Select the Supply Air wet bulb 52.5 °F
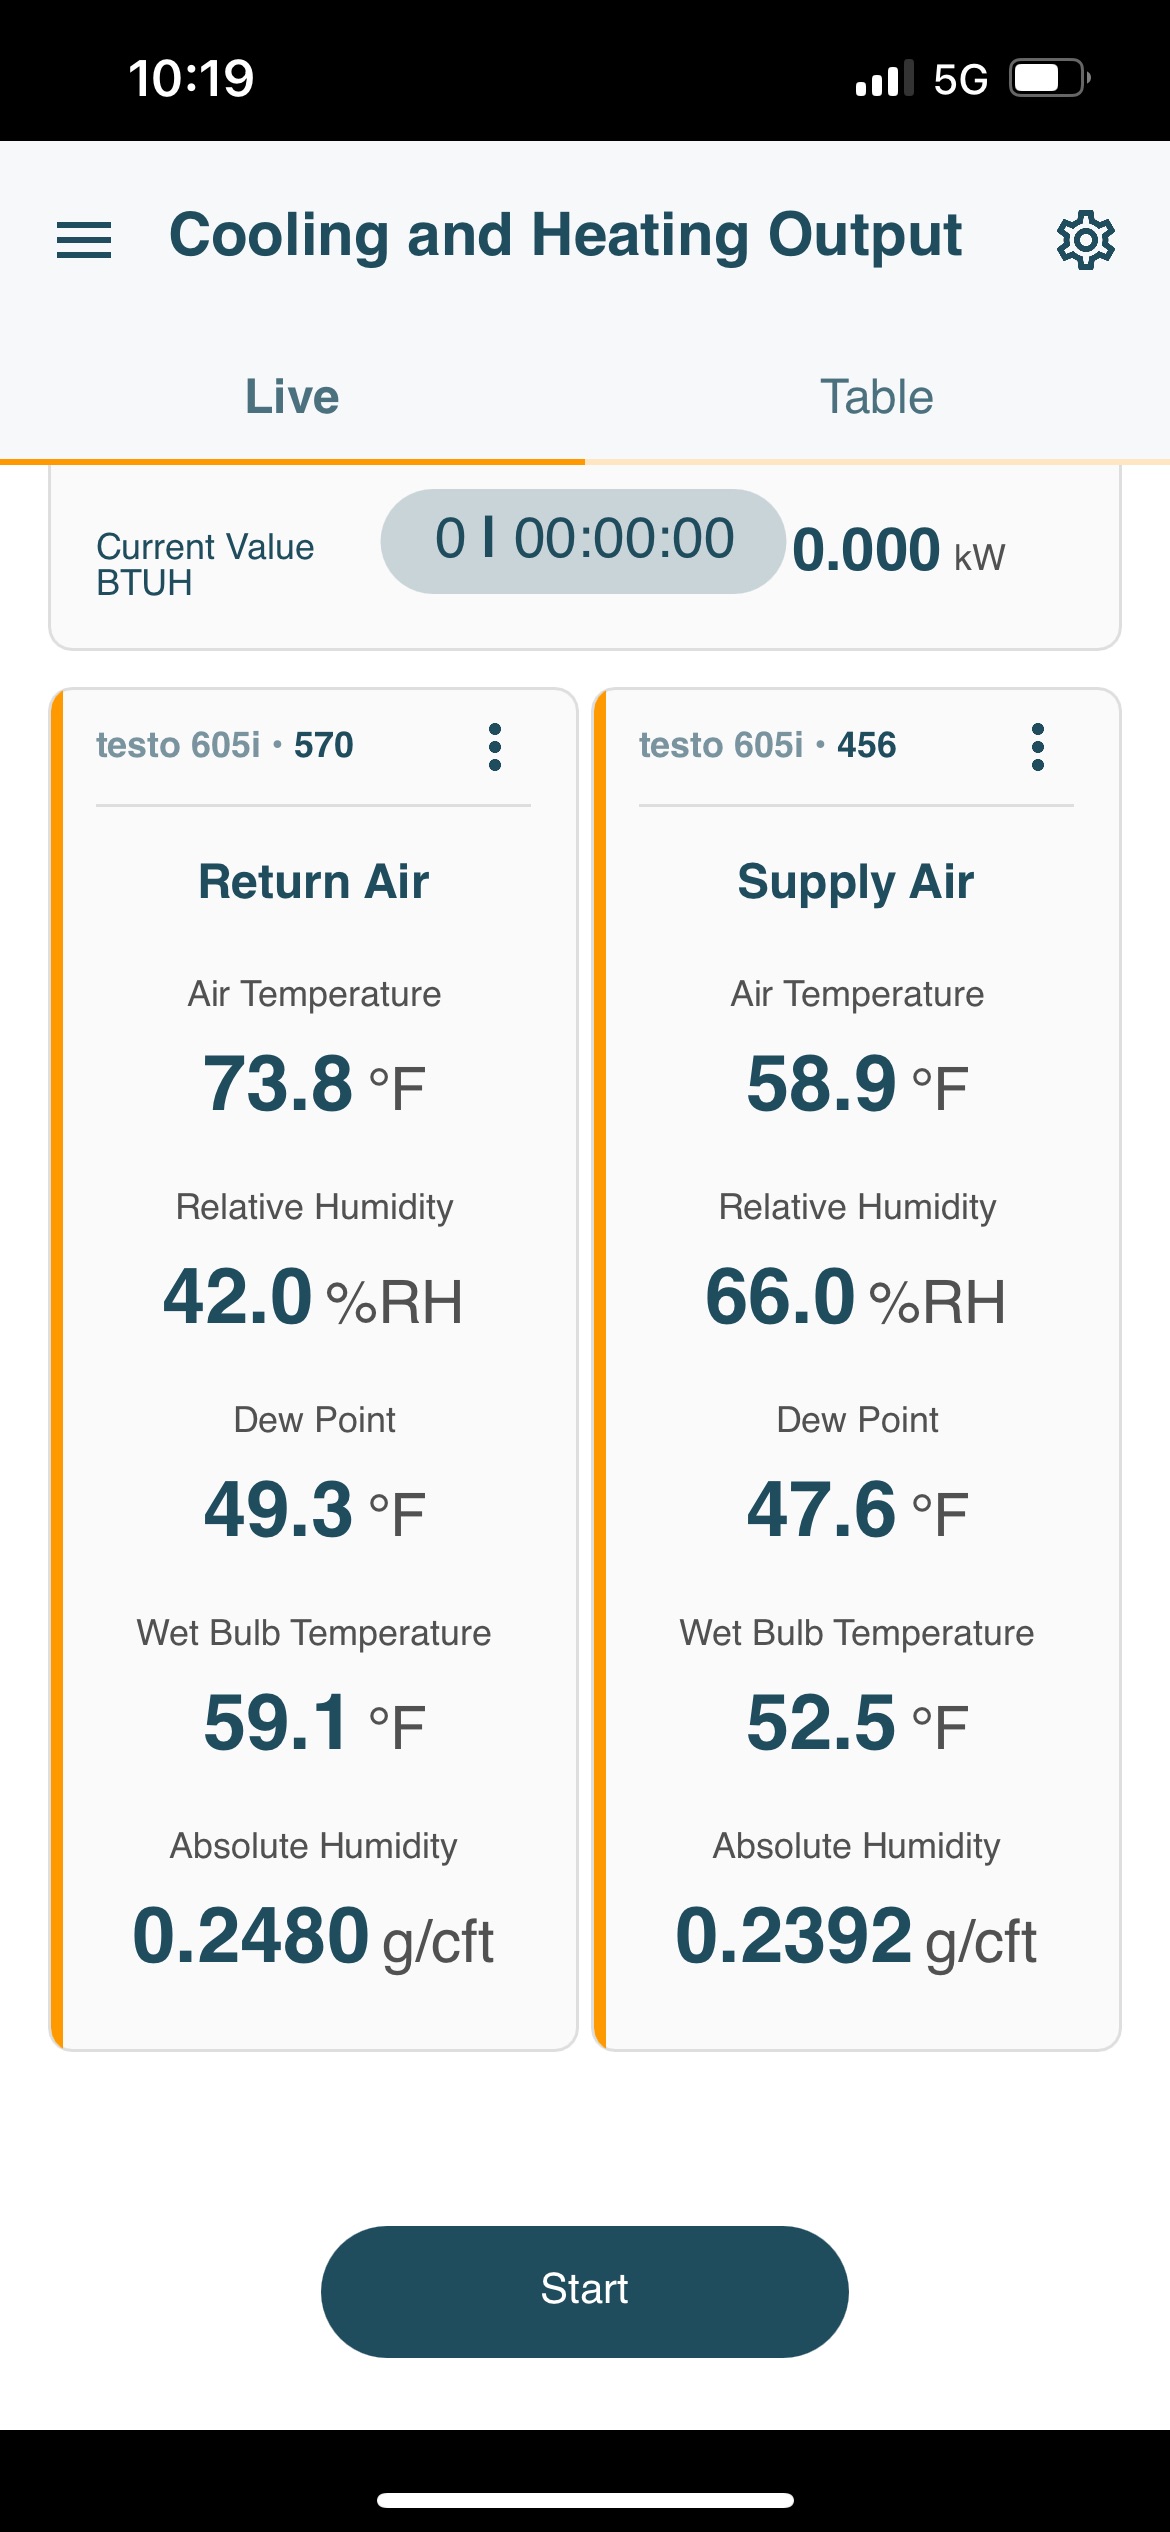Image resolution: width=1170 pixels, height=2532 pixels. click(x=857, y=1723)
